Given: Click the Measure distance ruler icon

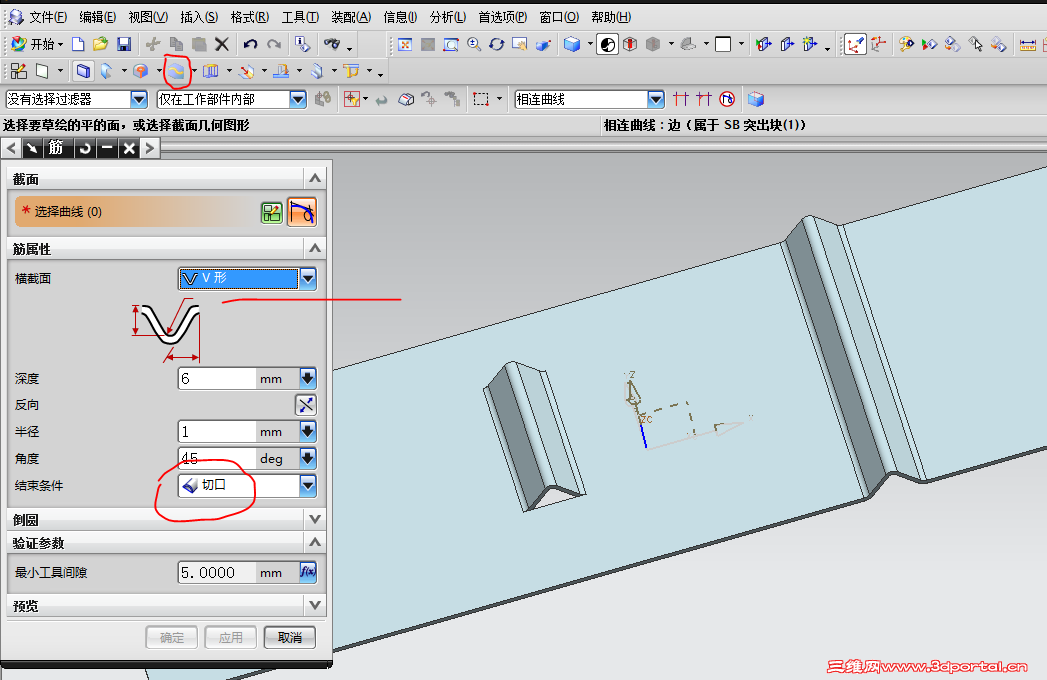Looking at the screenshot, I should pos(1028,44).
